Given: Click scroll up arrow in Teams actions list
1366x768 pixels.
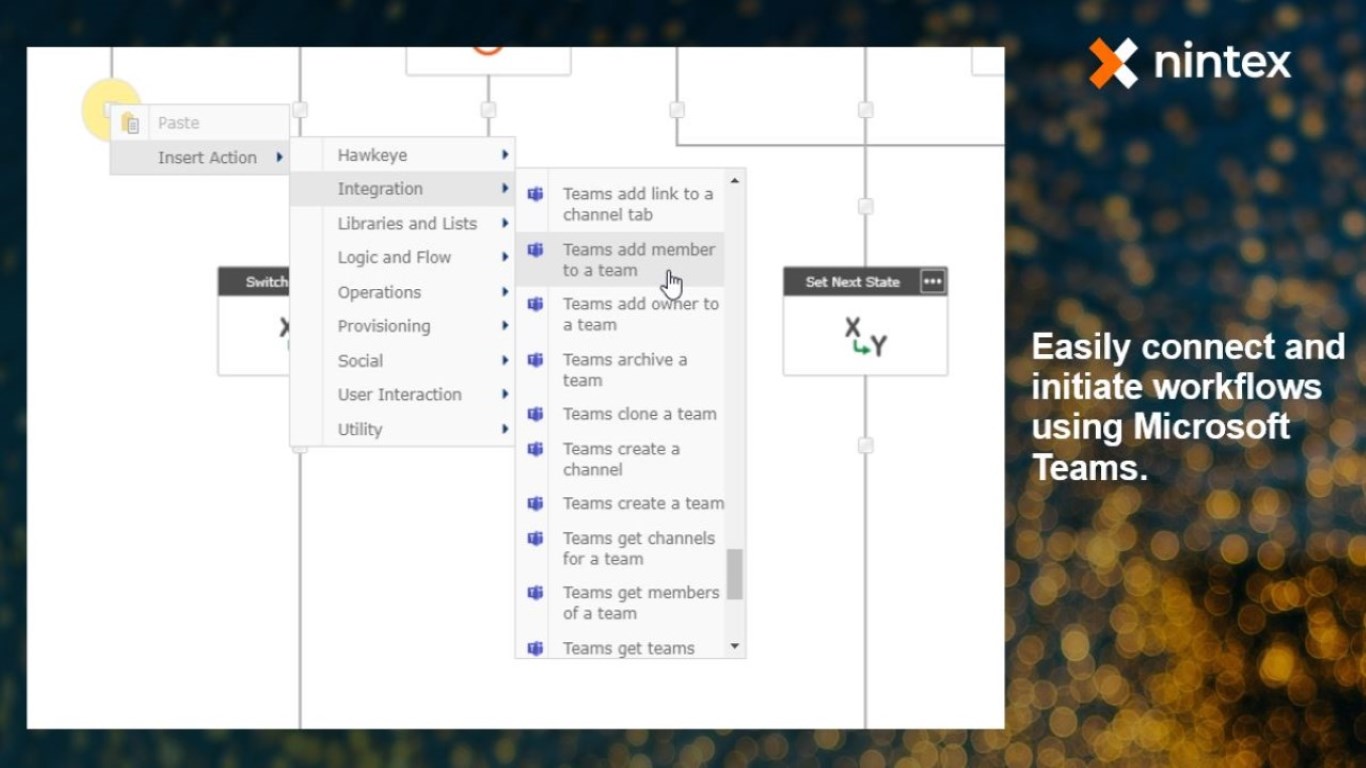Looking at the screenshot, I should 735,181.
